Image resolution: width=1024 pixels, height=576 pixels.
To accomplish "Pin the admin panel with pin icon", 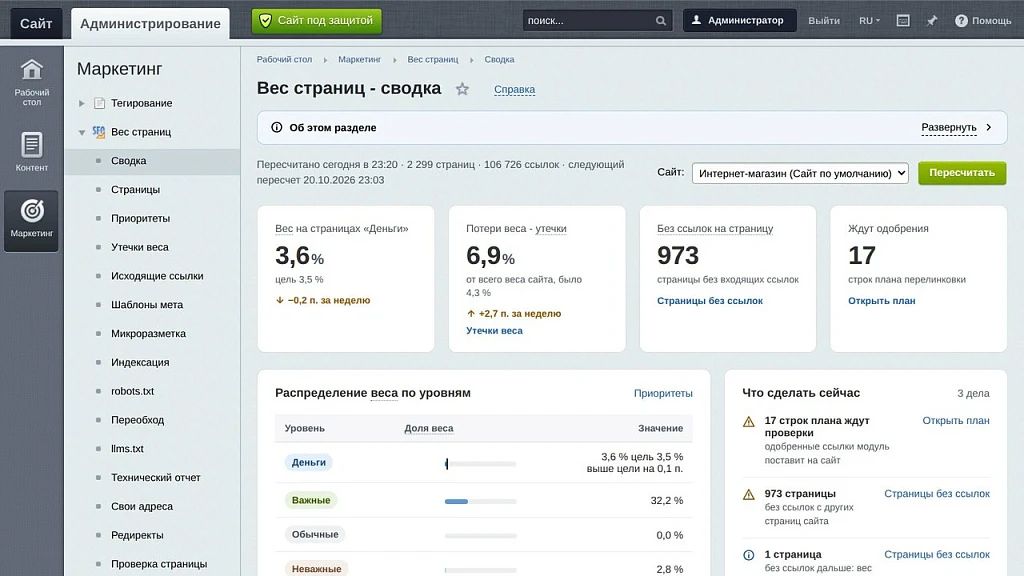I will coord(932,21).
